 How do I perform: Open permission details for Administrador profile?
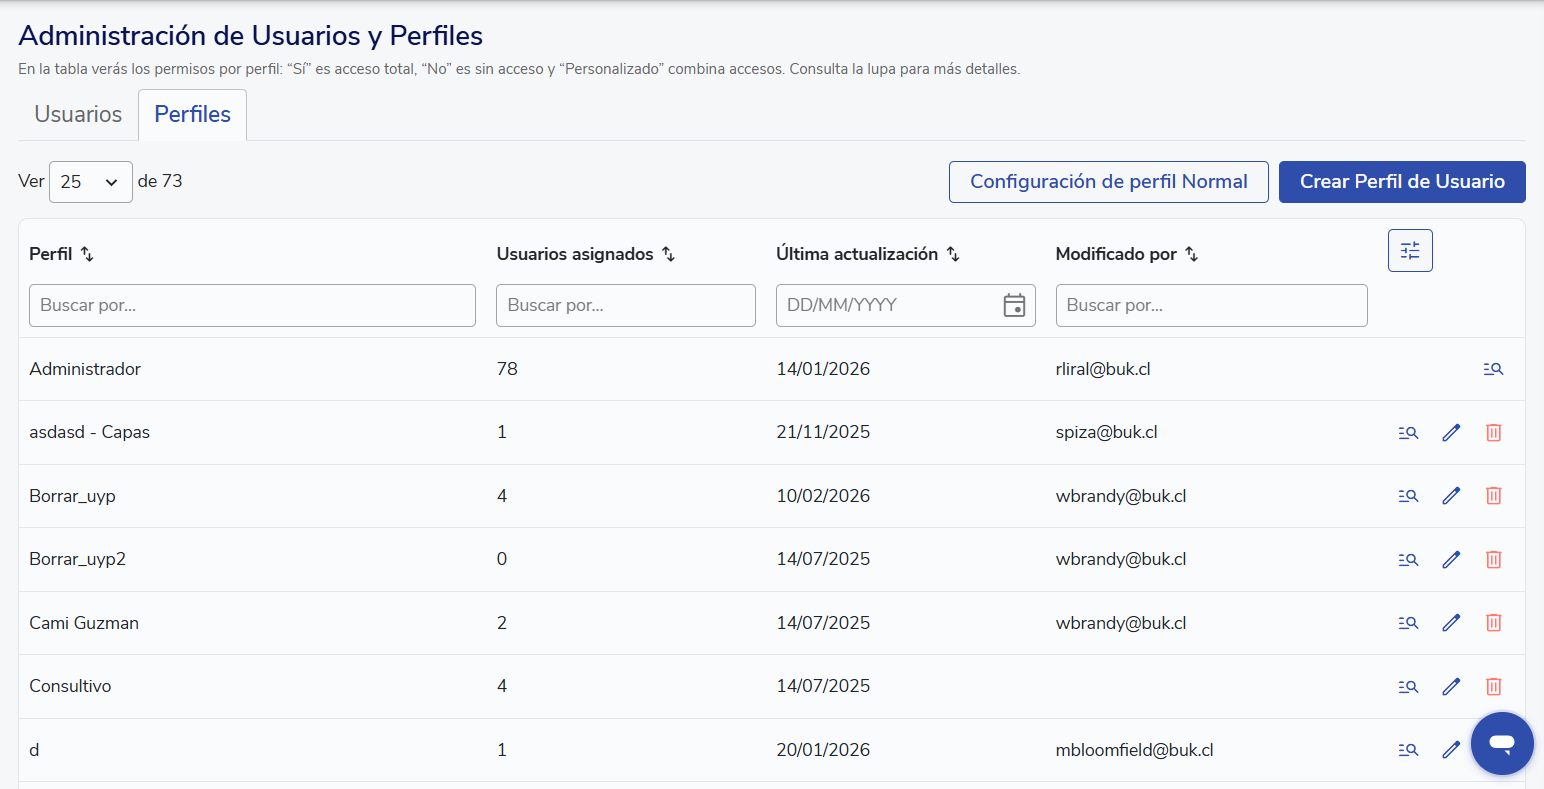(1493, 369)
